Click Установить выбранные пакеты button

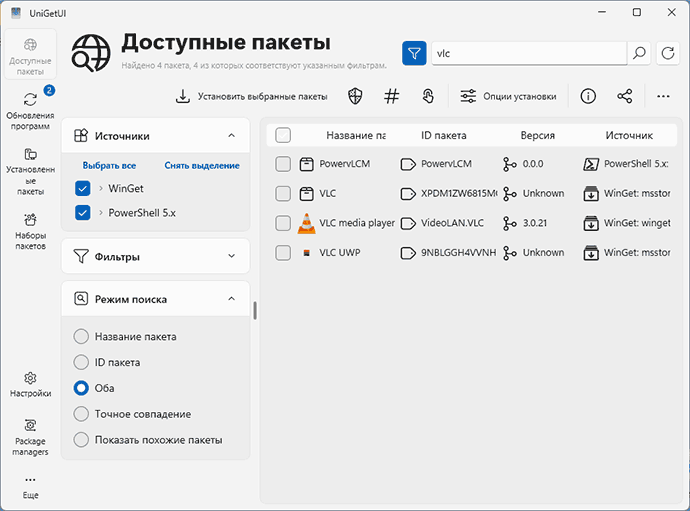click(251, 96)
